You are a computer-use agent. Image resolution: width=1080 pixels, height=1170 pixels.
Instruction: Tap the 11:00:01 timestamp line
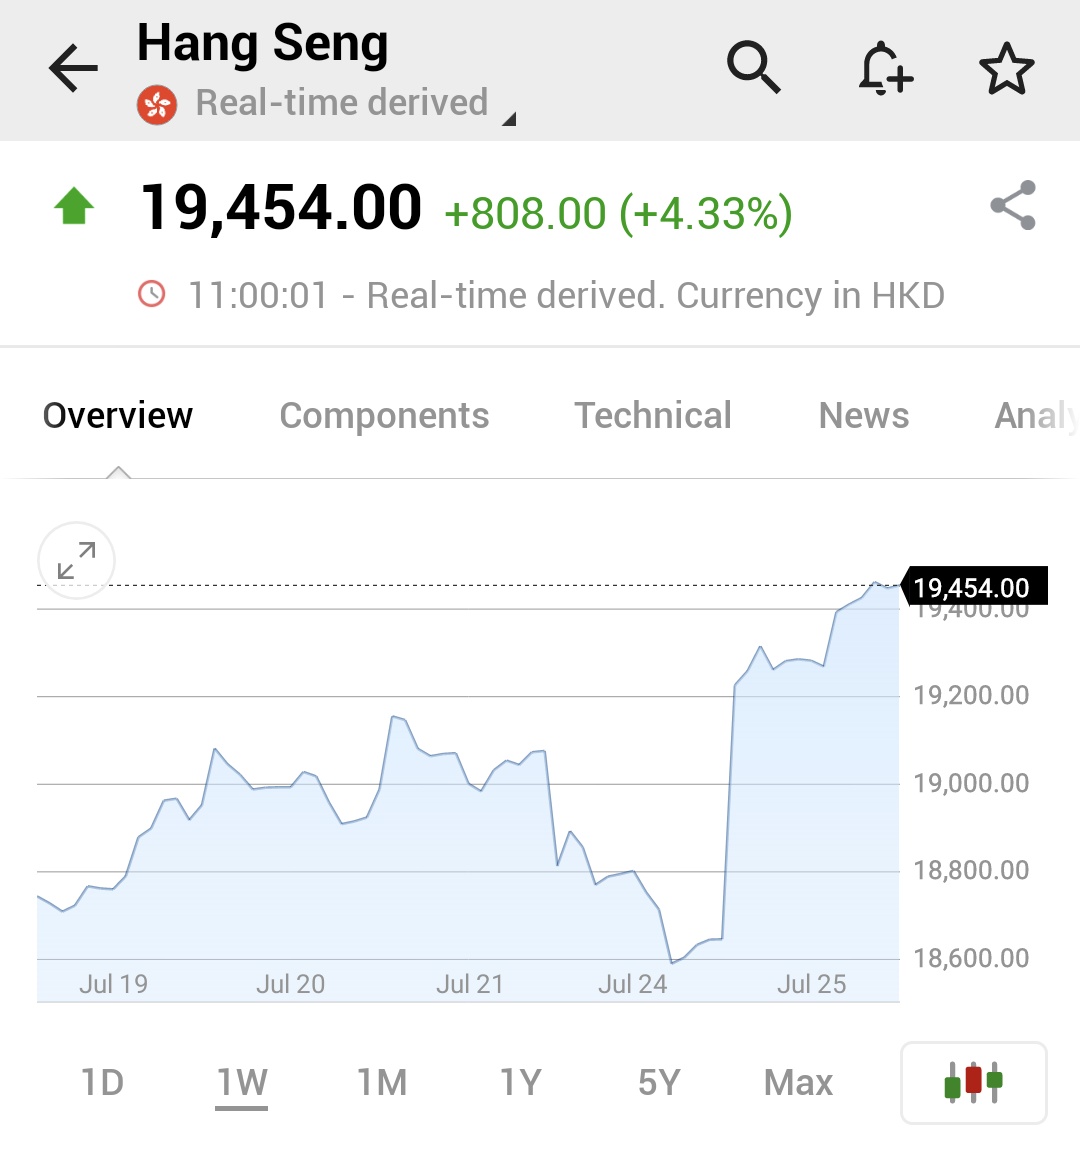[566, 295]
